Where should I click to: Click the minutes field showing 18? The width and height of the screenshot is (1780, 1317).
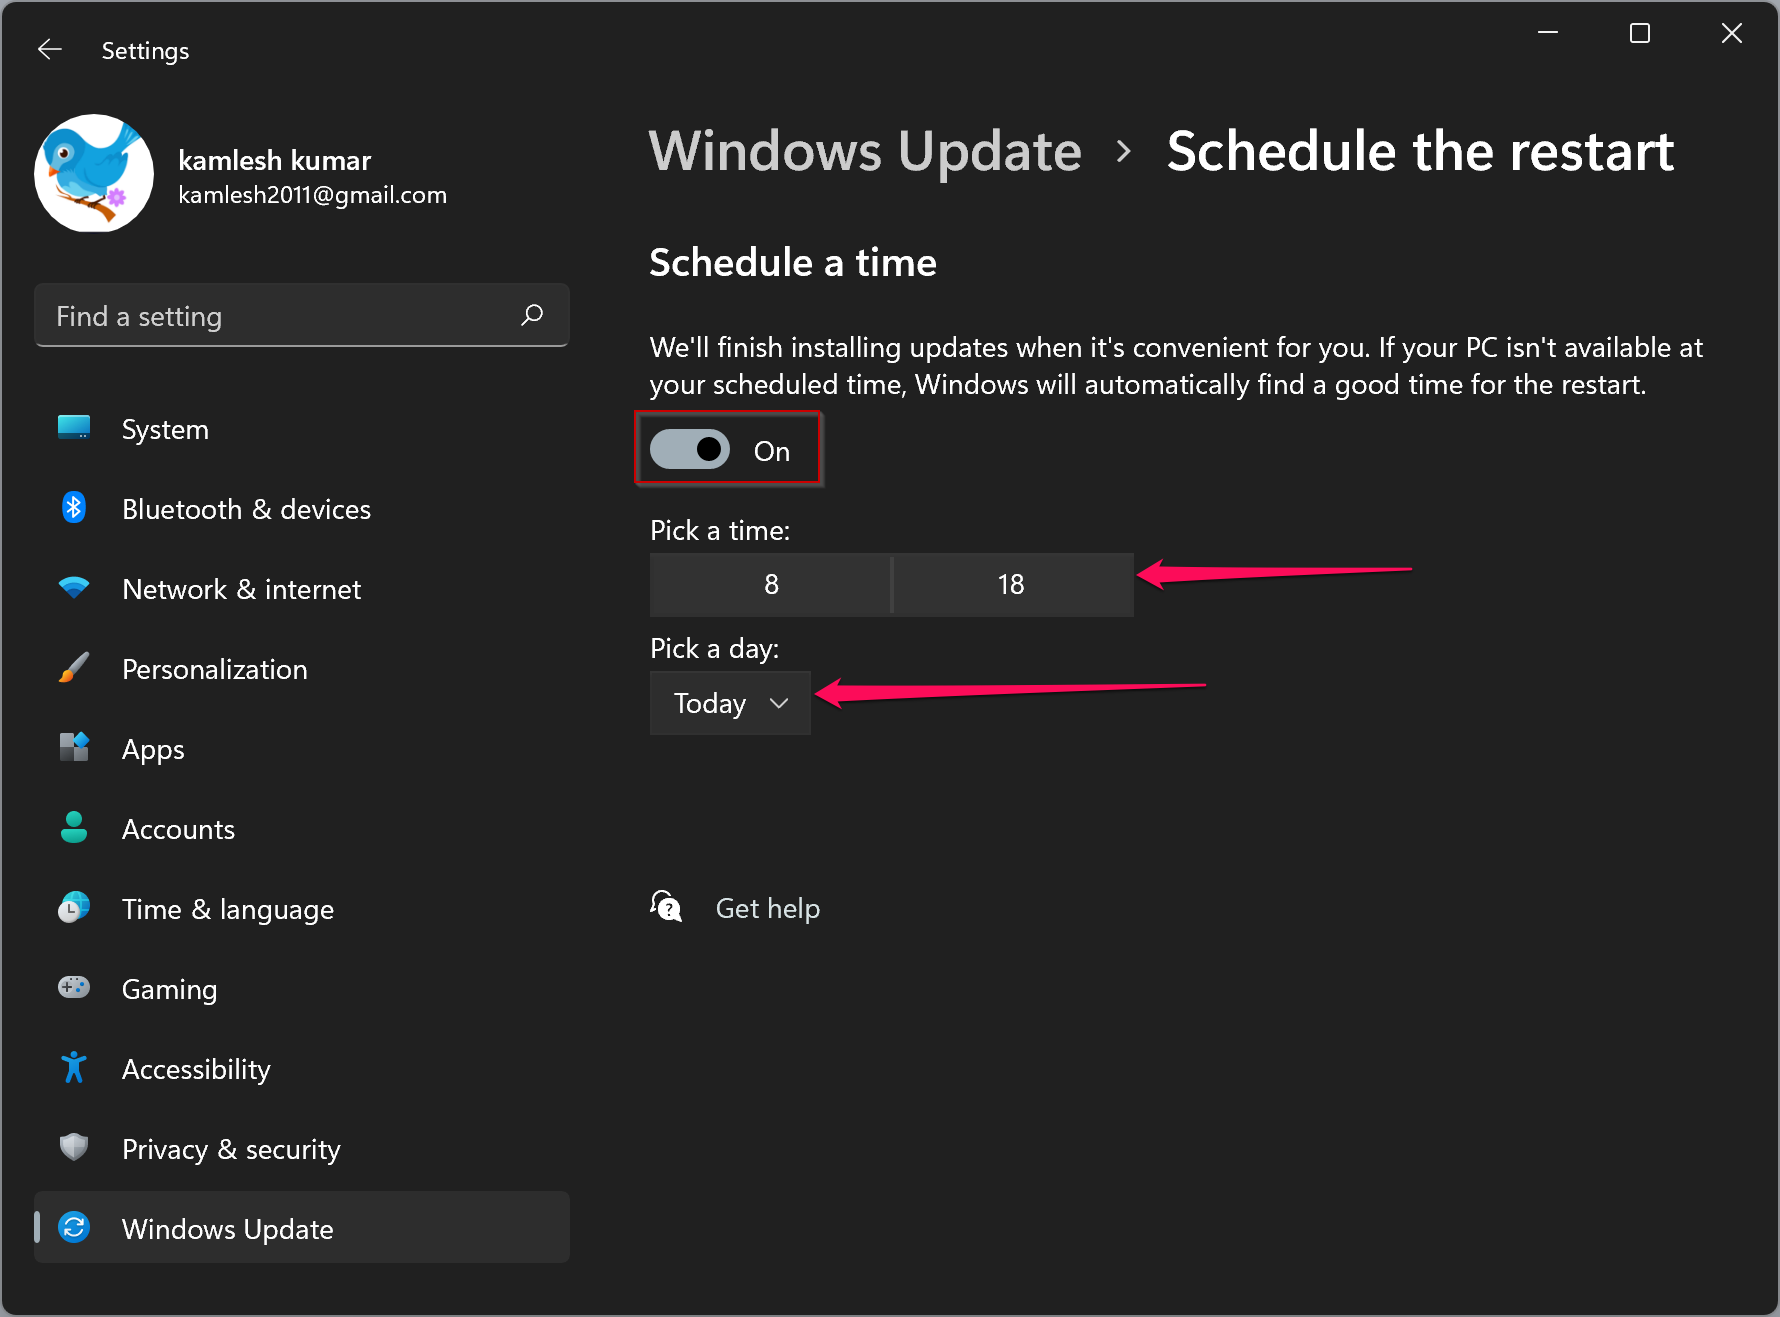coord(1012,584)
